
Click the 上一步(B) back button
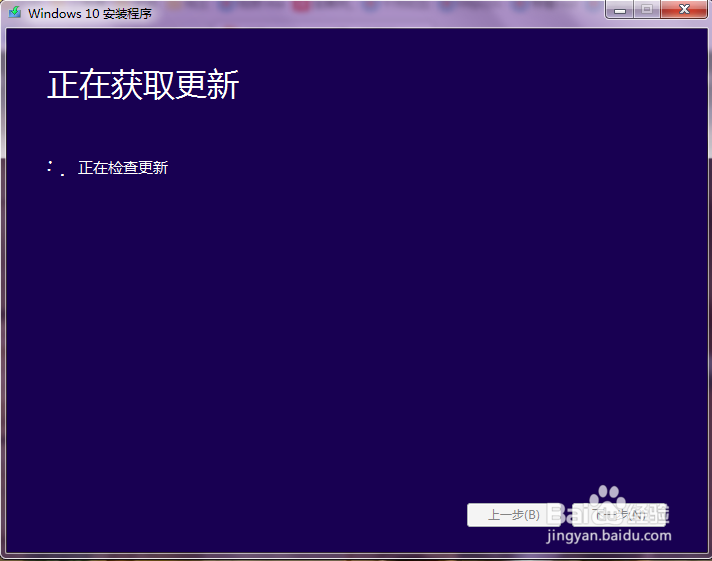513,515
